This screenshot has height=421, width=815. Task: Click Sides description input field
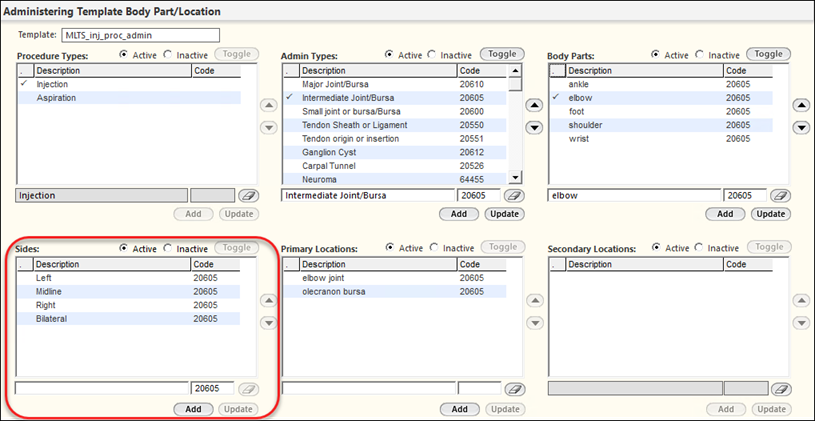[102, 388]
